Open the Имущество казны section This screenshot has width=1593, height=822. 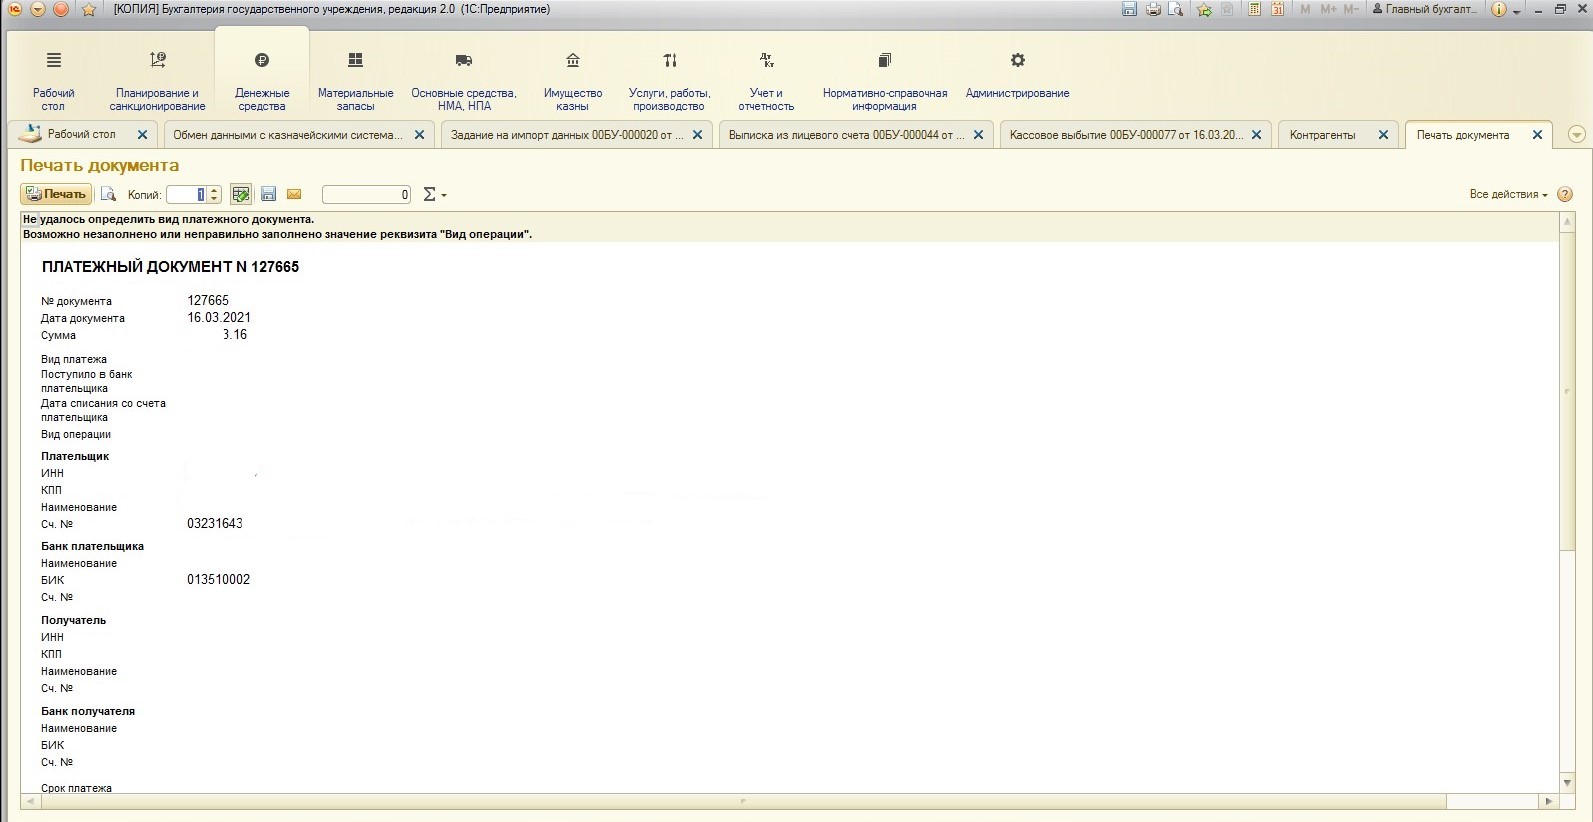[572, 82]
